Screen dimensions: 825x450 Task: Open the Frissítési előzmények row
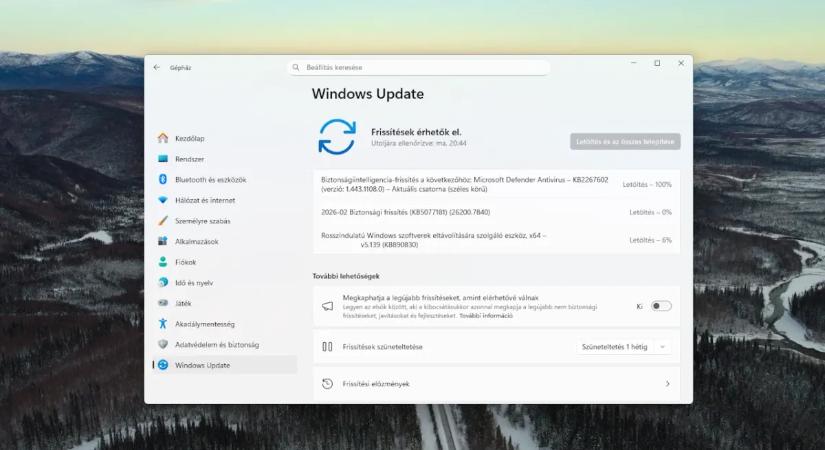pyautogui.click(x=497, y=384)
